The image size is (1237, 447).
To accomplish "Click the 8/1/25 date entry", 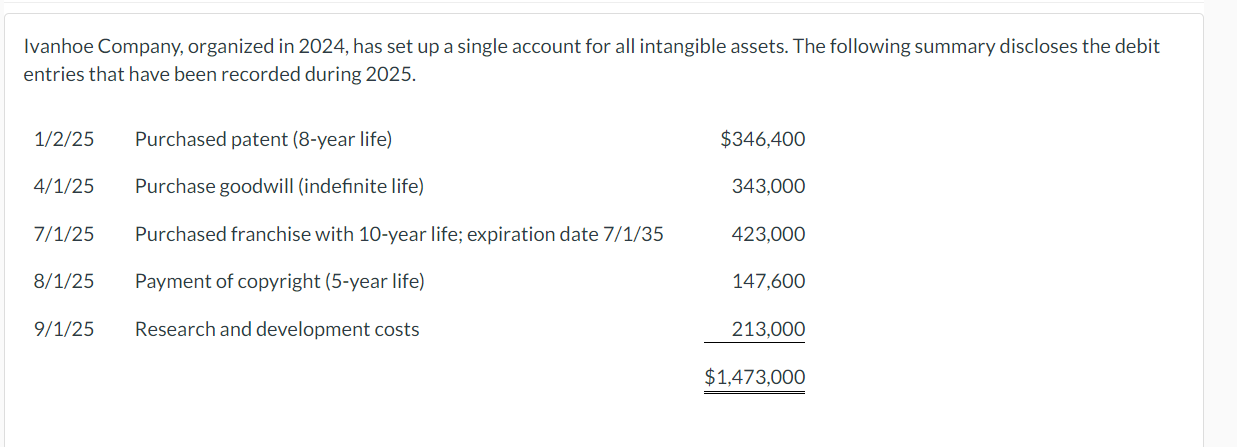I will point(64,282).
